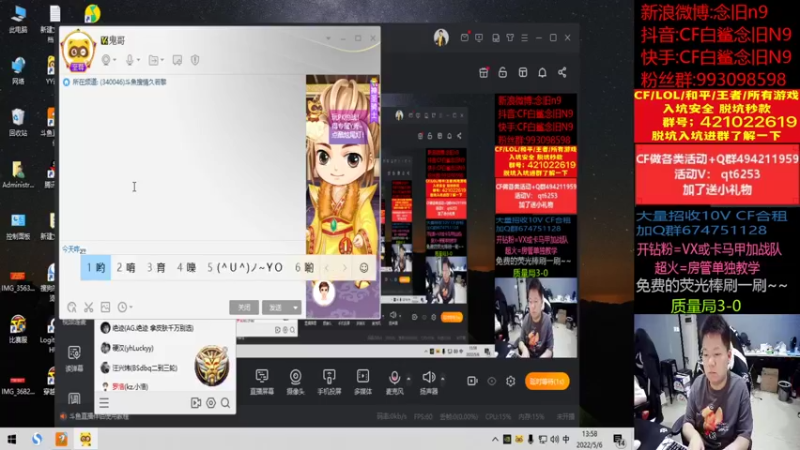Go to next IME candidate page
Screen dimensions: 800x450
(345, 268)
